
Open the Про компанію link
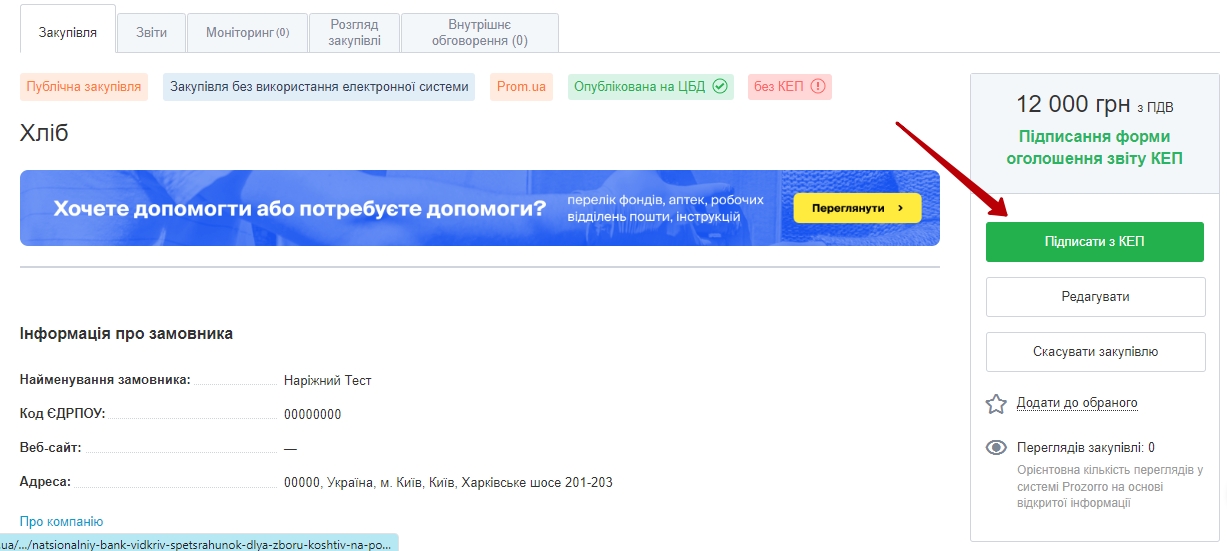[61, 521]
